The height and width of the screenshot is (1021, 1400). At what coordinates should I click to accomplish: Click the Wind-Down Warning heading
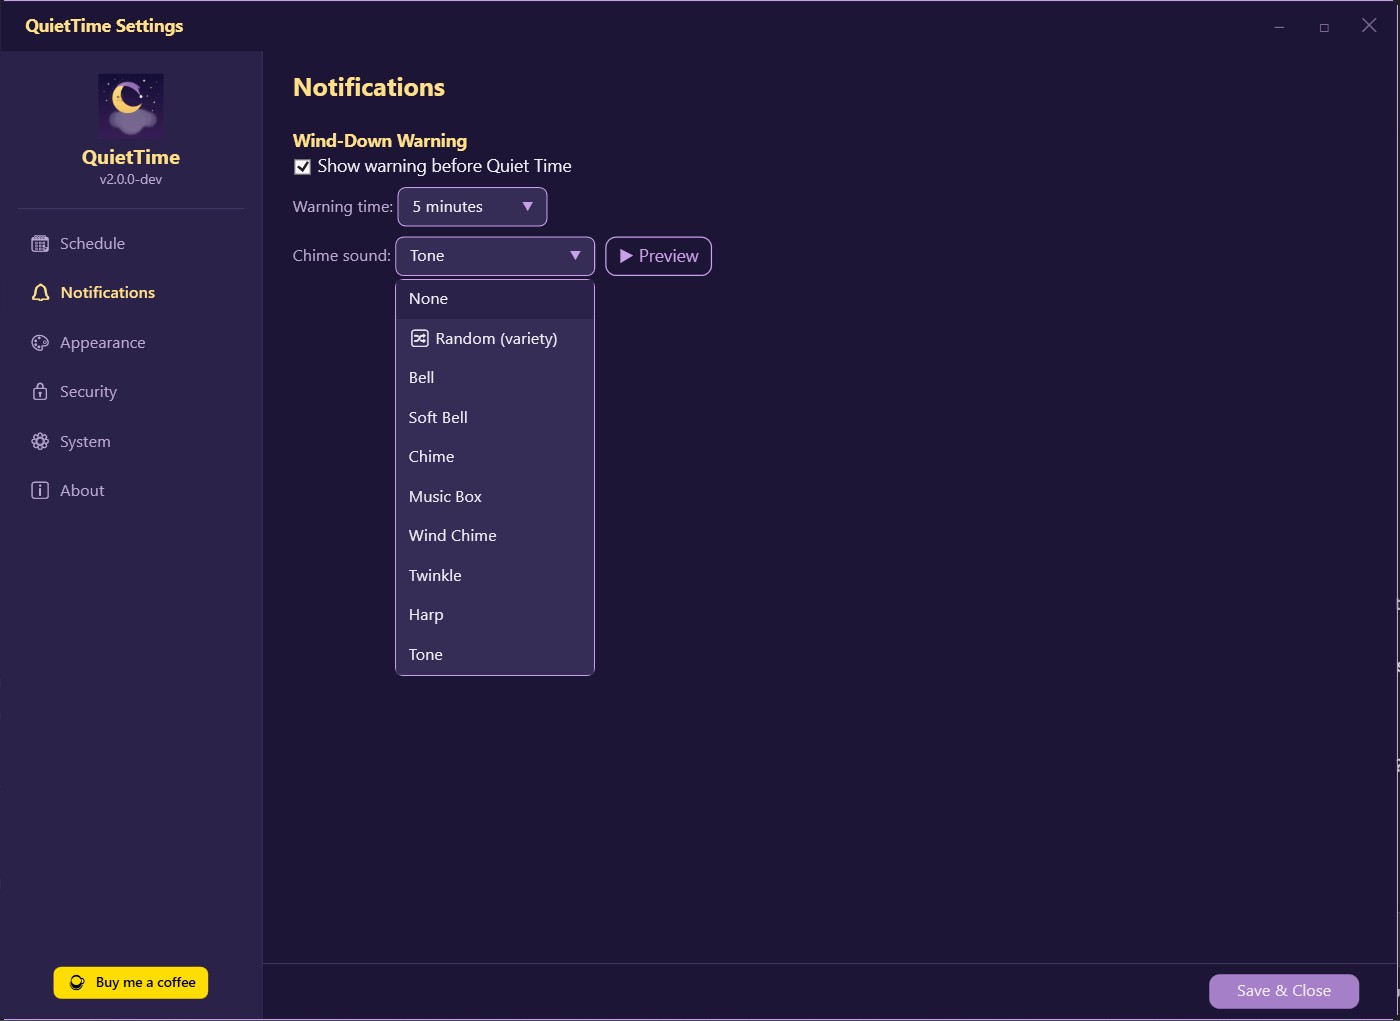pyautogui.click(x=379, y=141)
